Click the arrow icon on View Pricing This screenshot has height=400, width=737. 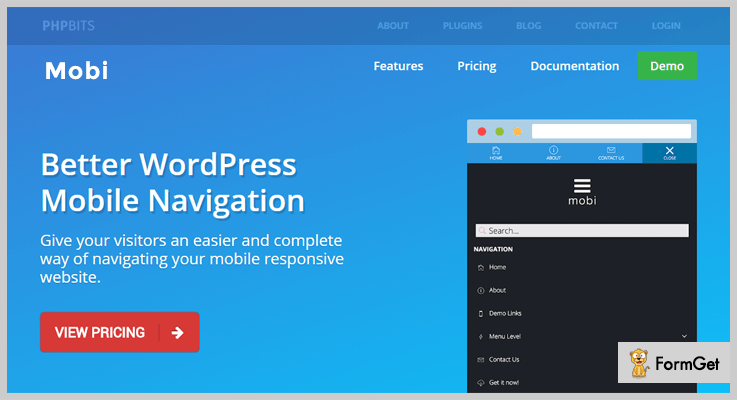[x=177, y=333]
